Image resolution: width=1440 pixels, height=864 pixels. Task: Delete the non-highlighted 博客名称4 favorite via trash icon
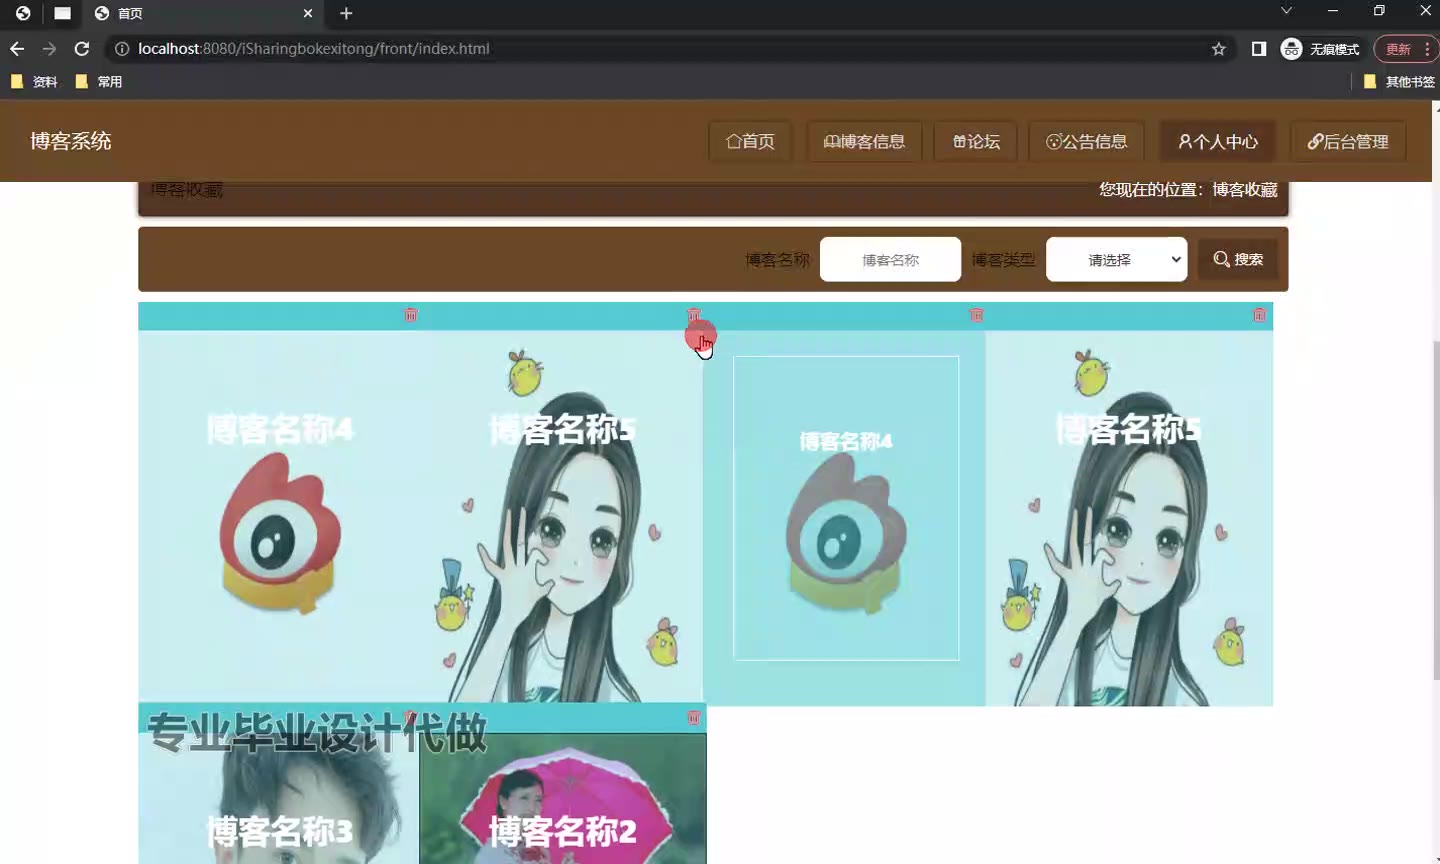coord(411,315)
